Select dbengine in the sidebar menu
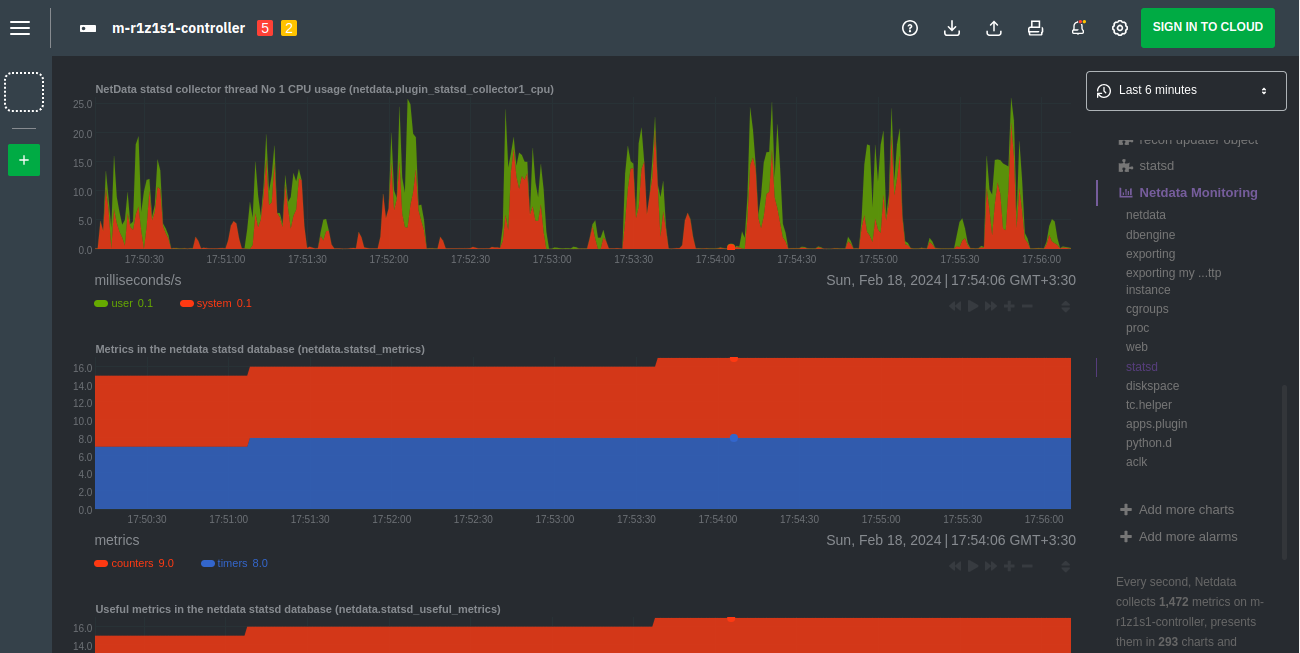This screenshot has width=1300, height=653. pyautogui.click(x=1150, y=234)
